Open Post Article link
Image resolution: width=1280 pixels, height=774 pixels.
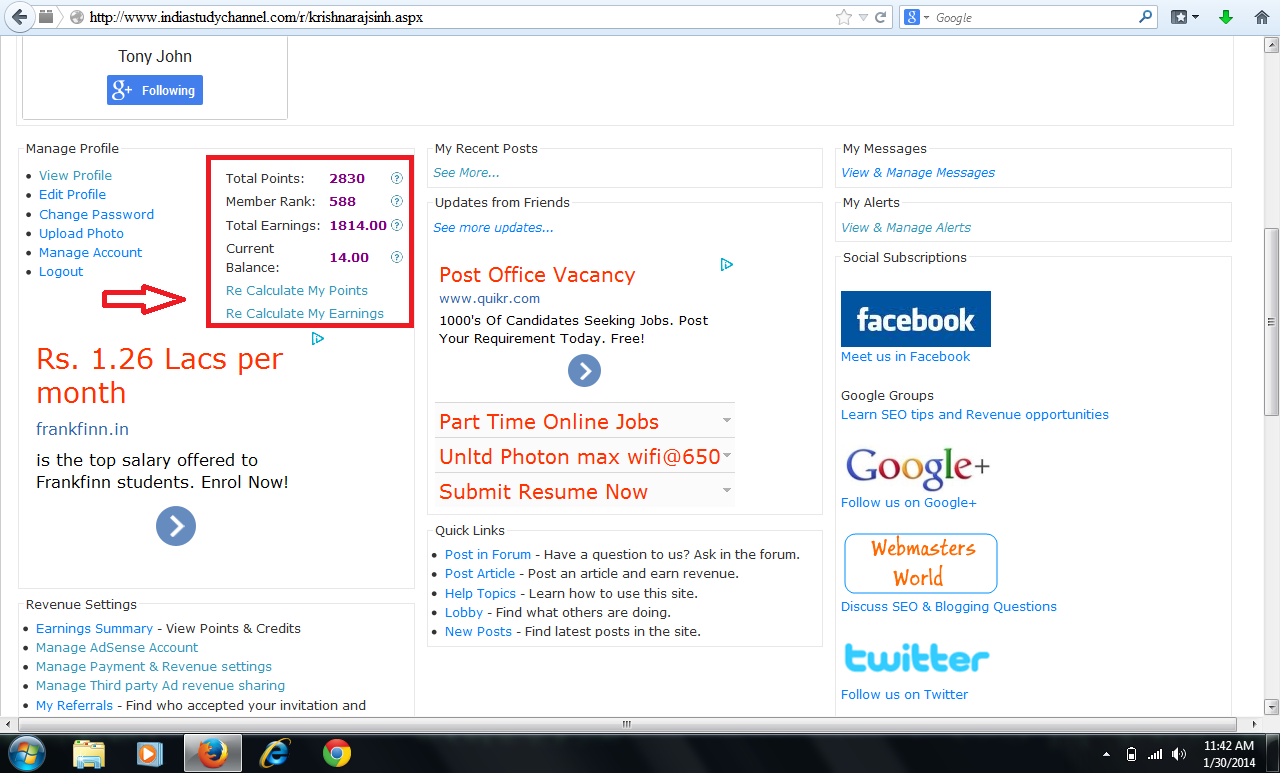(480, 573)
